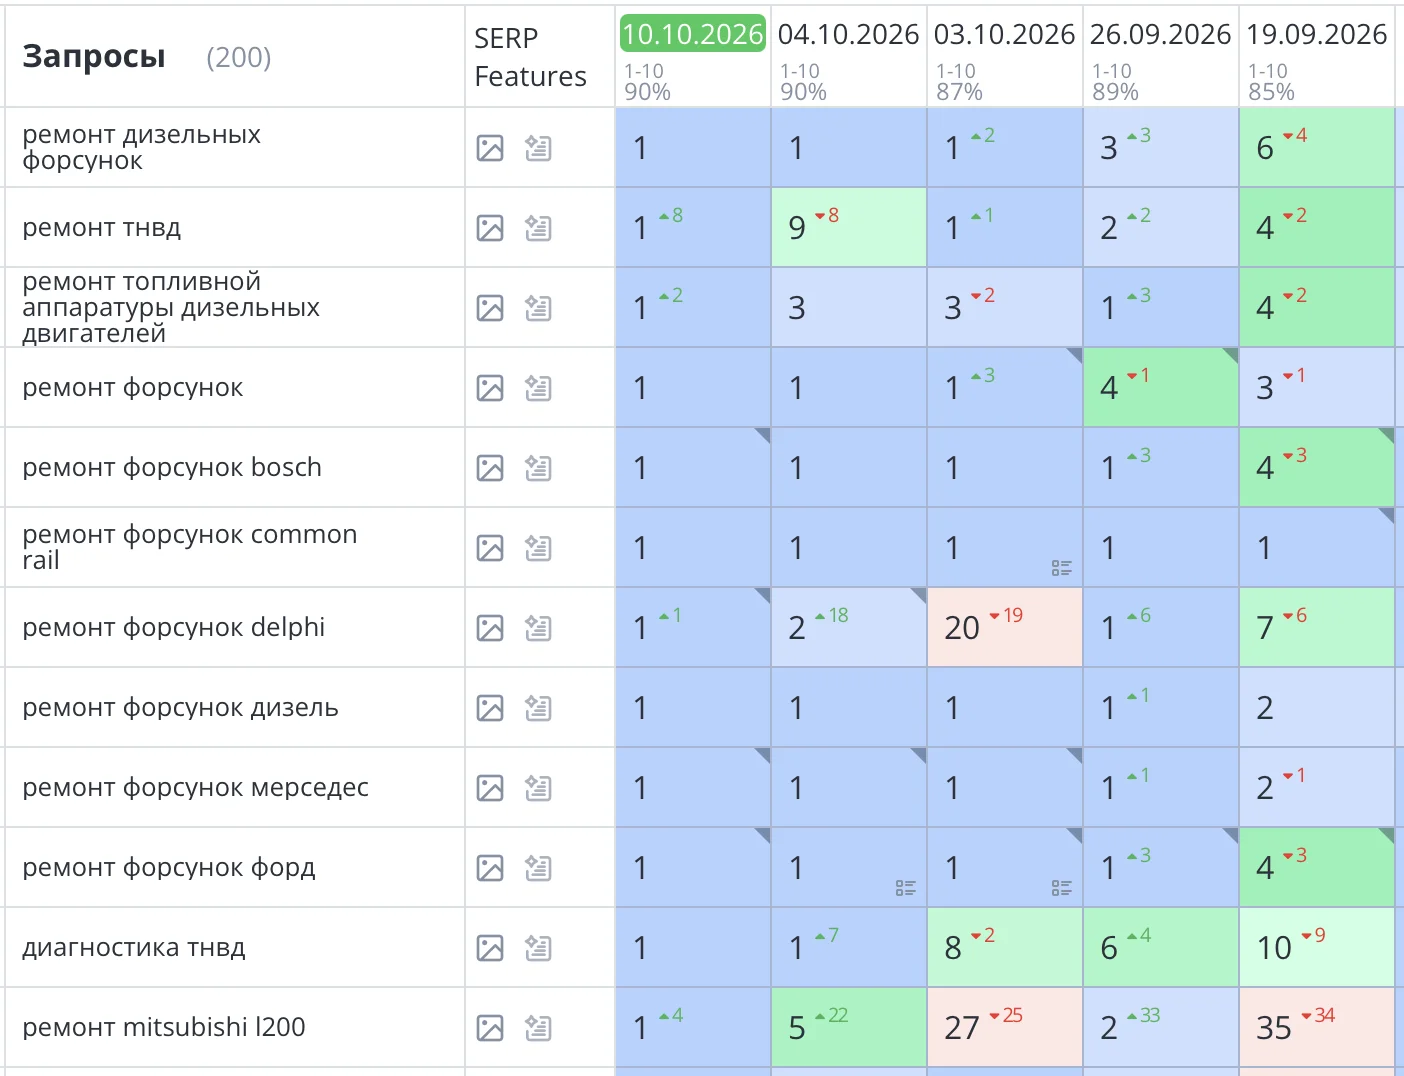The width and height of the screenshot is (1404, 1076).
Task: Select query ремонт форсунок delphi
Action: [173, 628]
